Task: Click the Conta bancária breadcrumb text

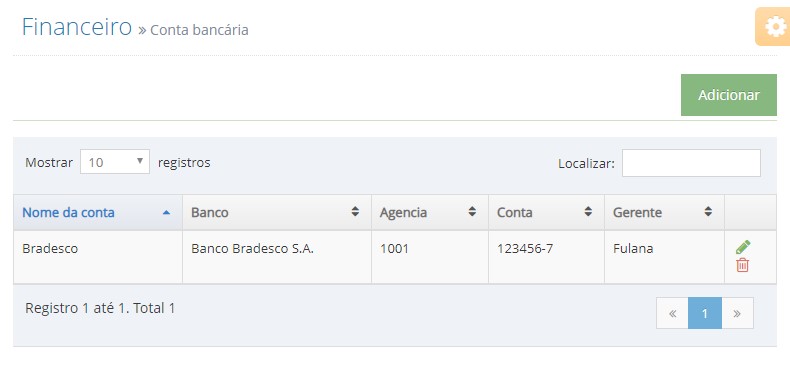Action: (x=199, y=30)
